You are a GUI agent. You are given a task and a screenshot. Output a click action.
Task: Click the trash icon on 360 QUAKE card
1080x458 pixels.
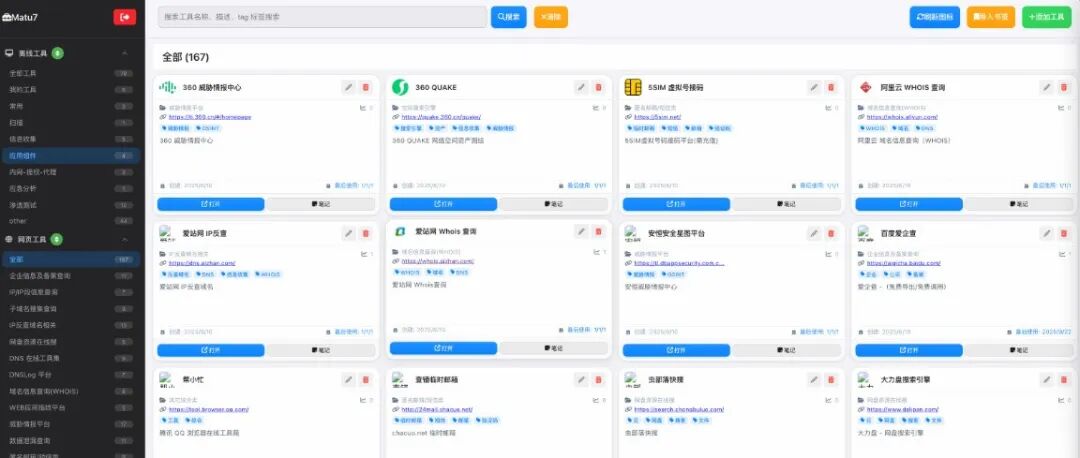599,87
